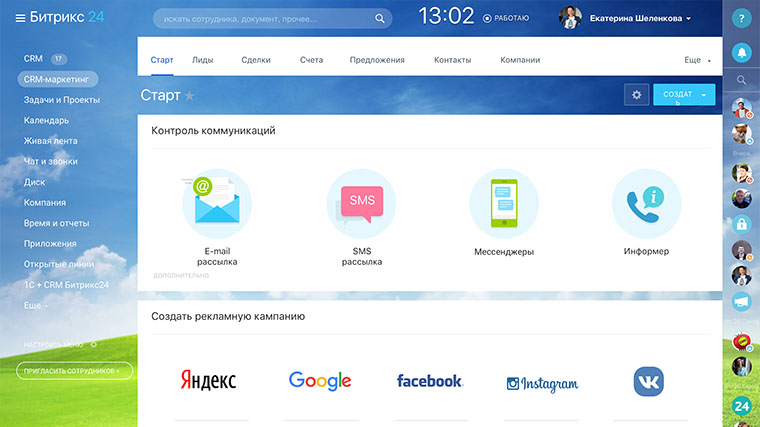Switch to the Старт tab
The width and height of the screenshot is (760, 427).
point(162,60)
